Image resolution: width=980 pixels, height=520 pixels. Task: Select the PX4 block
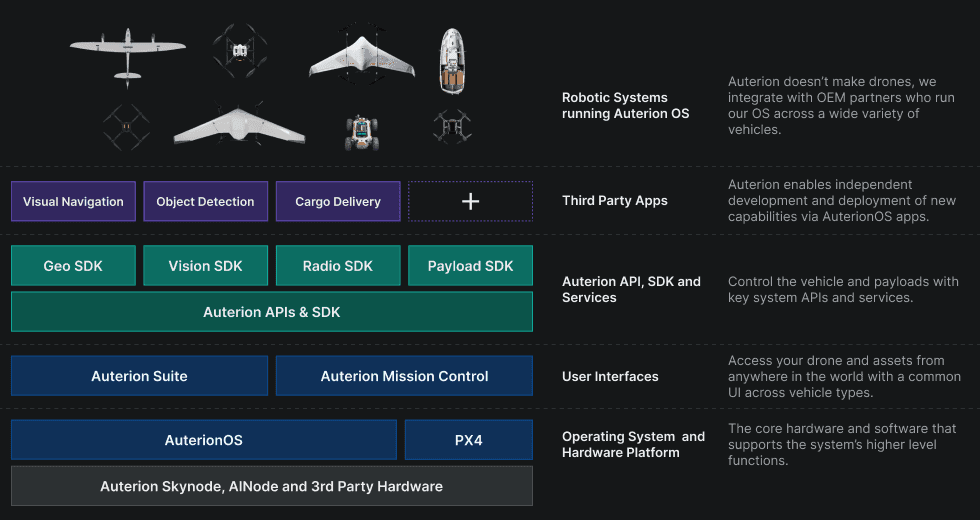(x=469, y=440)
